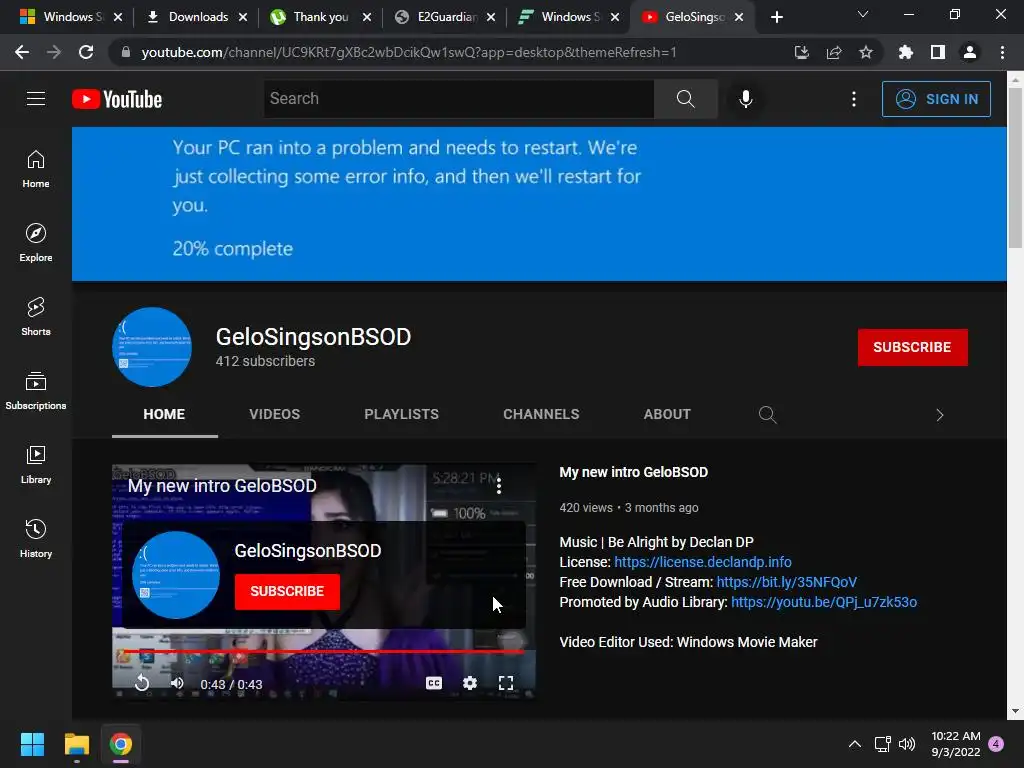Click the channel search magnifier icon
Screen dimensions: 1024x768
[767, 415]
